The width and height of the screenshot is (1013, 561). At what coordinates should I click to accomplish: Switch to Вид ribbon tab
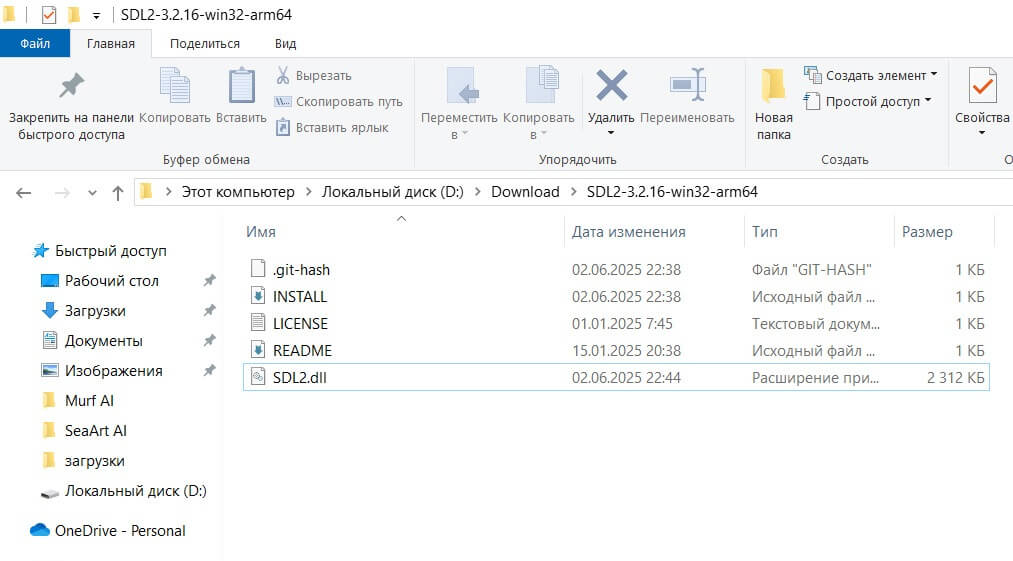click(285, 43)
